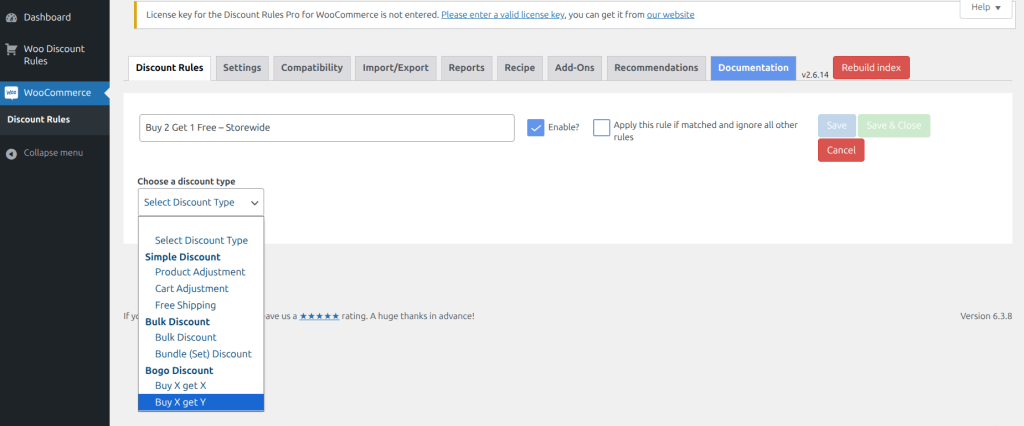Follow 'Please enter a valid license key' link
The image size is (1024, 426).
click(x=503, y=15)
